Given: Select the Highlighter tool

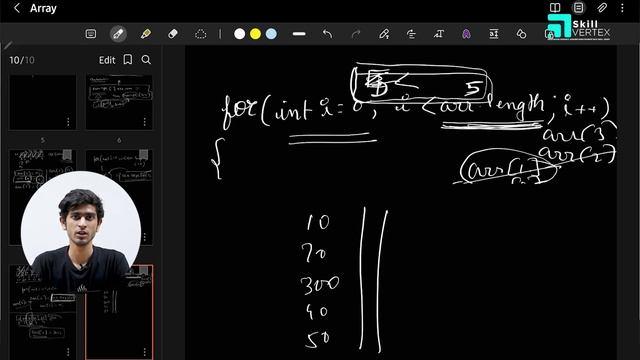Looking at the screenshot, I should [x=145, y=34].
